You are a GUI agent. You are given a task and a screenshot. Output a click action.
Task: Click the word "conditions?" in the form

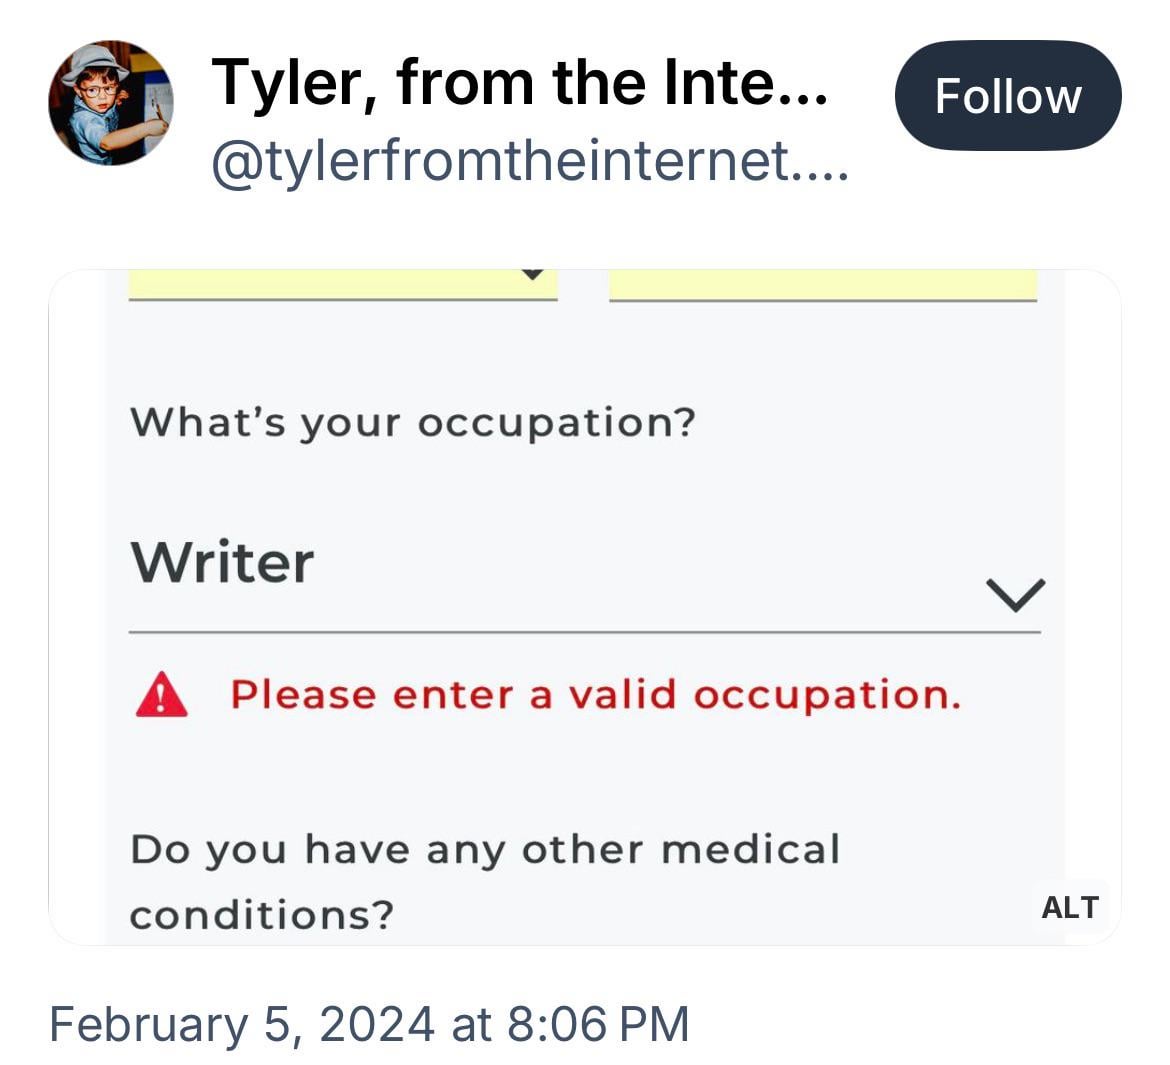262,915
